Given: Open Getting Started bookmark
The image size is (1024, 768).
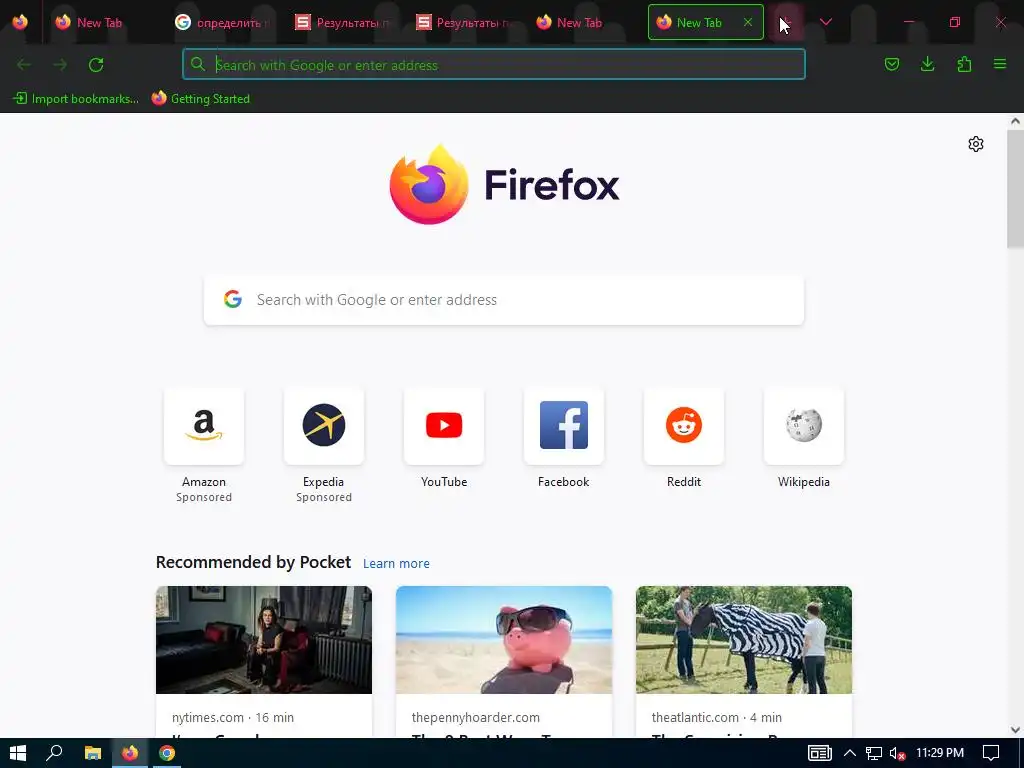Looking at the screenshot, I should click(x=201, y=99).
